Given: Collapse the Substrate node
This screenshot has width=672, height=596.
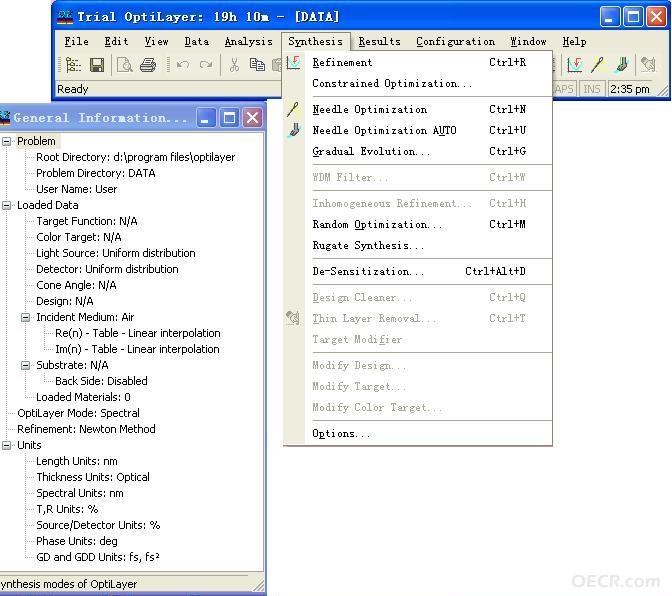Looking at the screenshot, I should click(x=26, y=365).
